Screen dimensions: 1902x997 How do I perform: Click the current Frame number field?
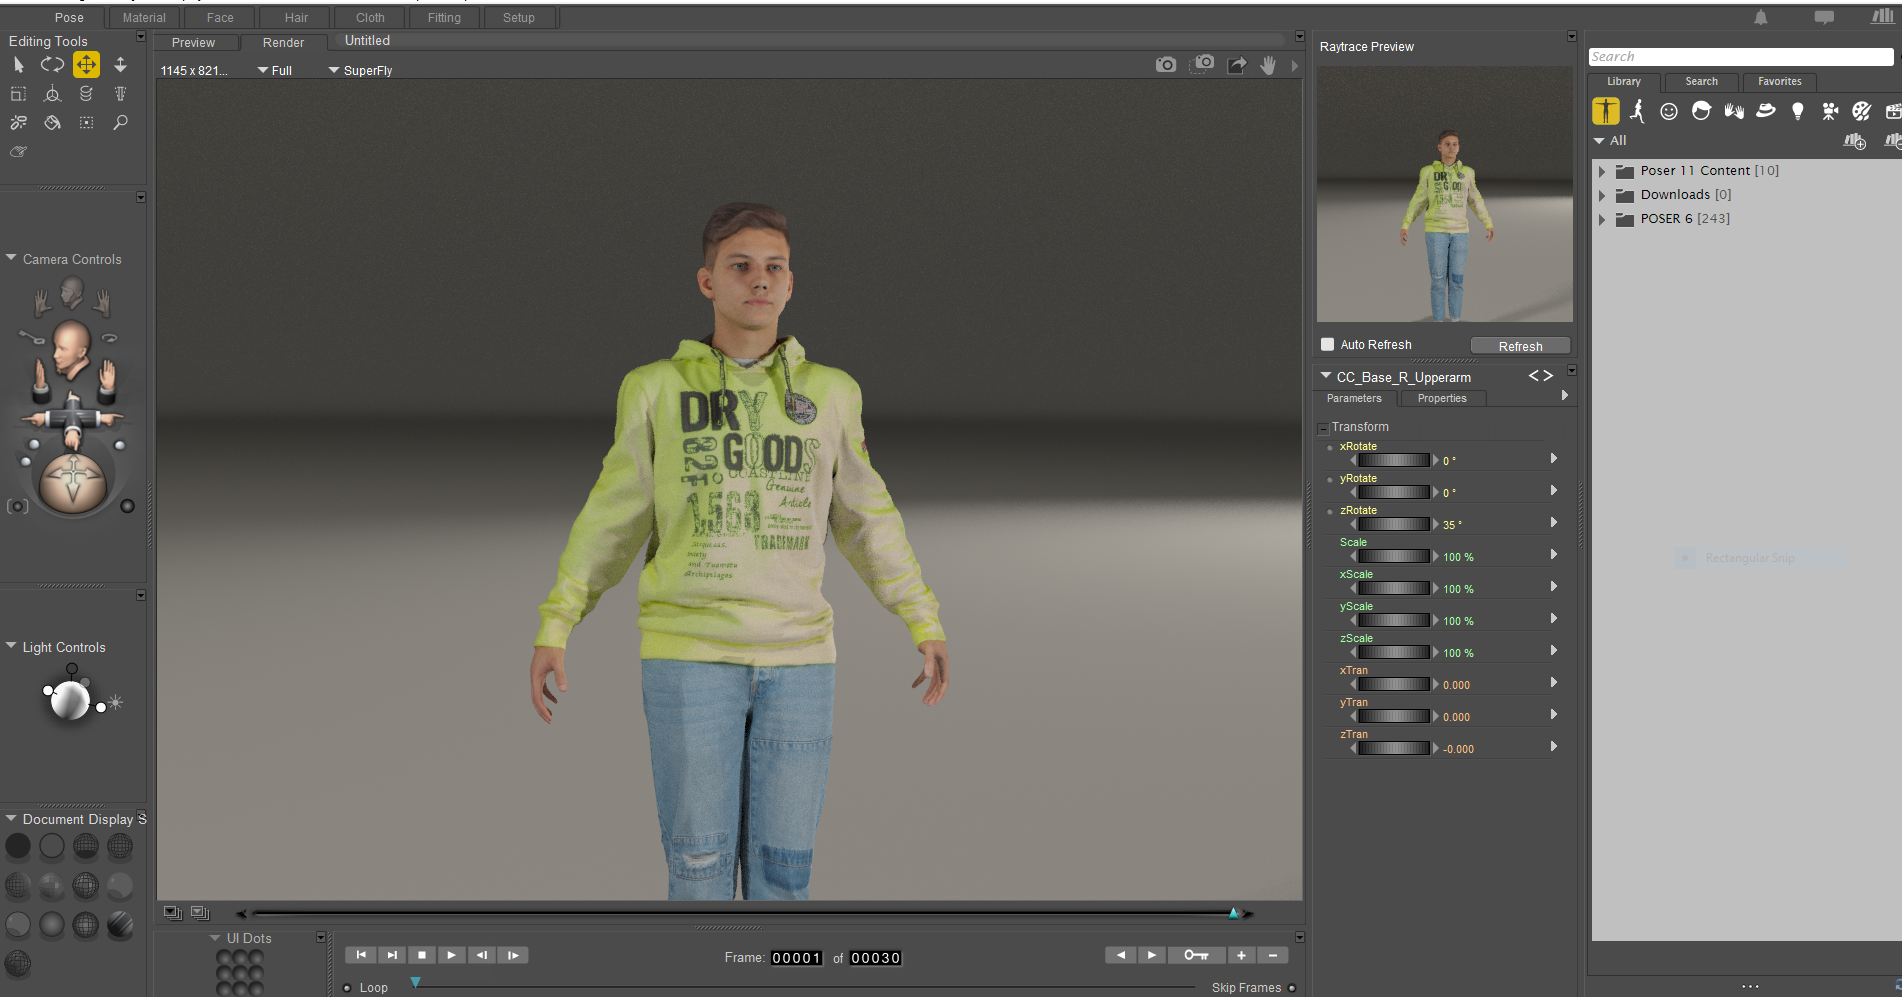coord(796,958)
